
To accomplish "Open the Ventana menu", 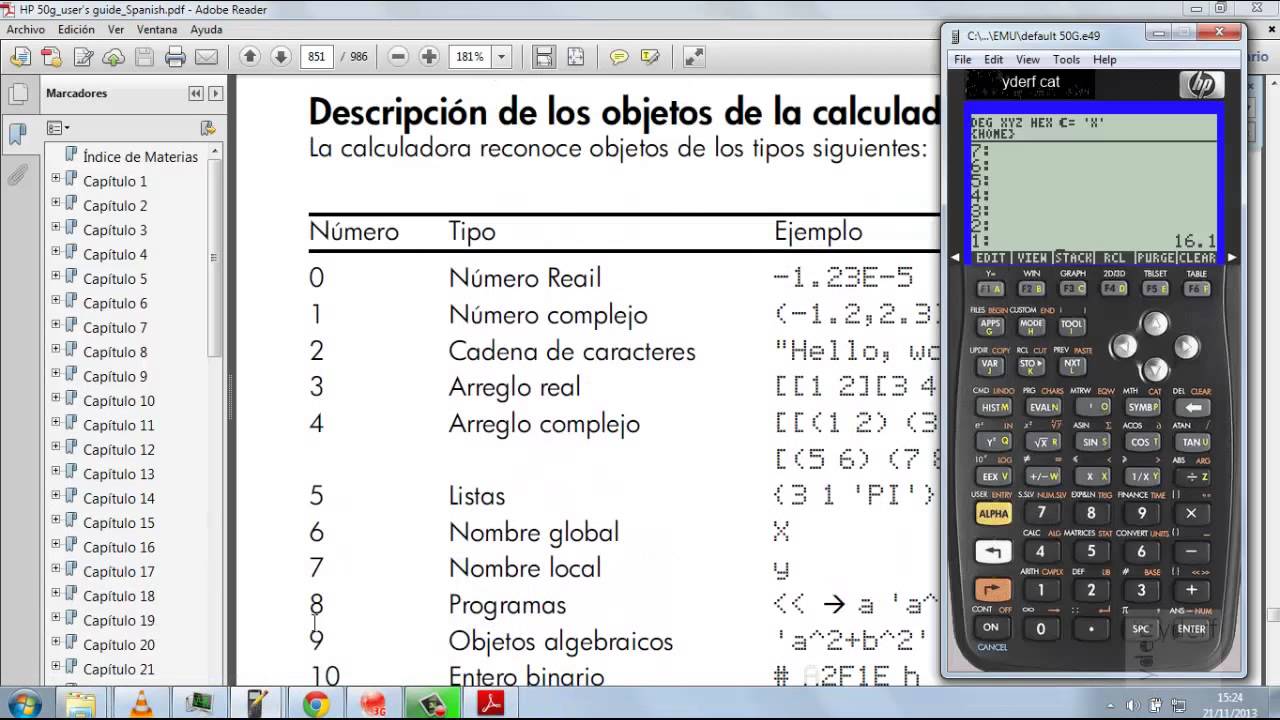I will pos(157,30).
